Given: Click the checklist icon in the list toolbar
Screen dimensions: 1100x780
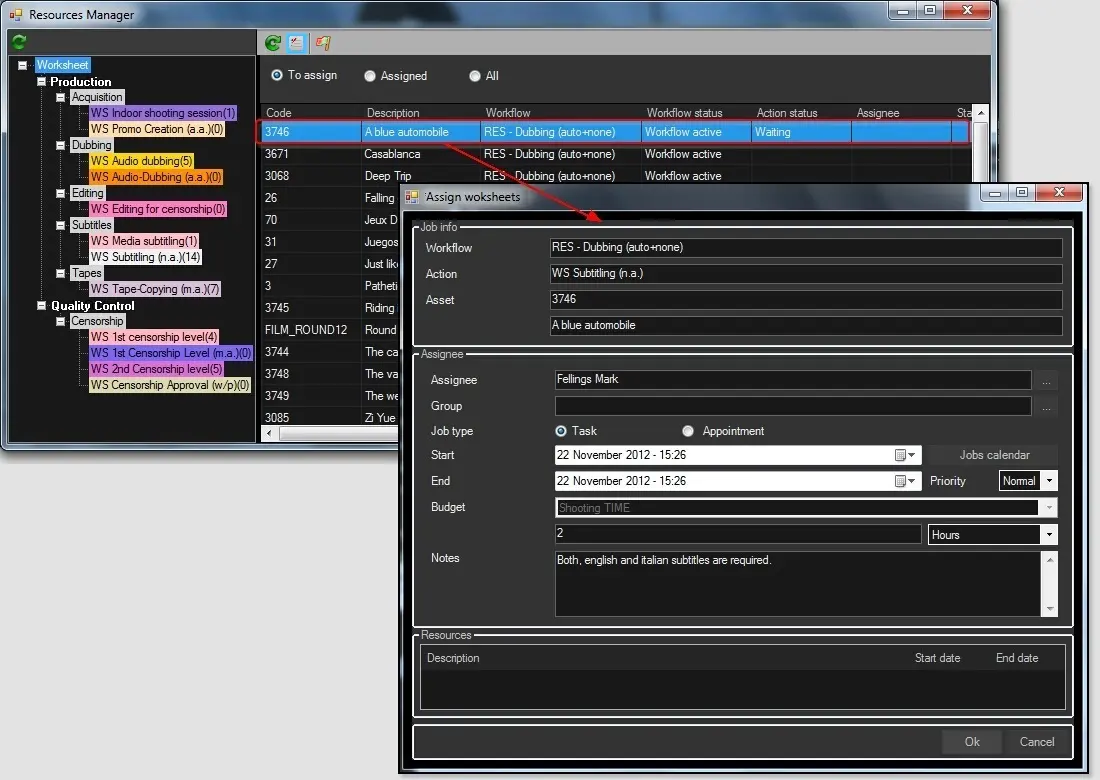Looking at the screenshot, I should (x=297, y=43).
